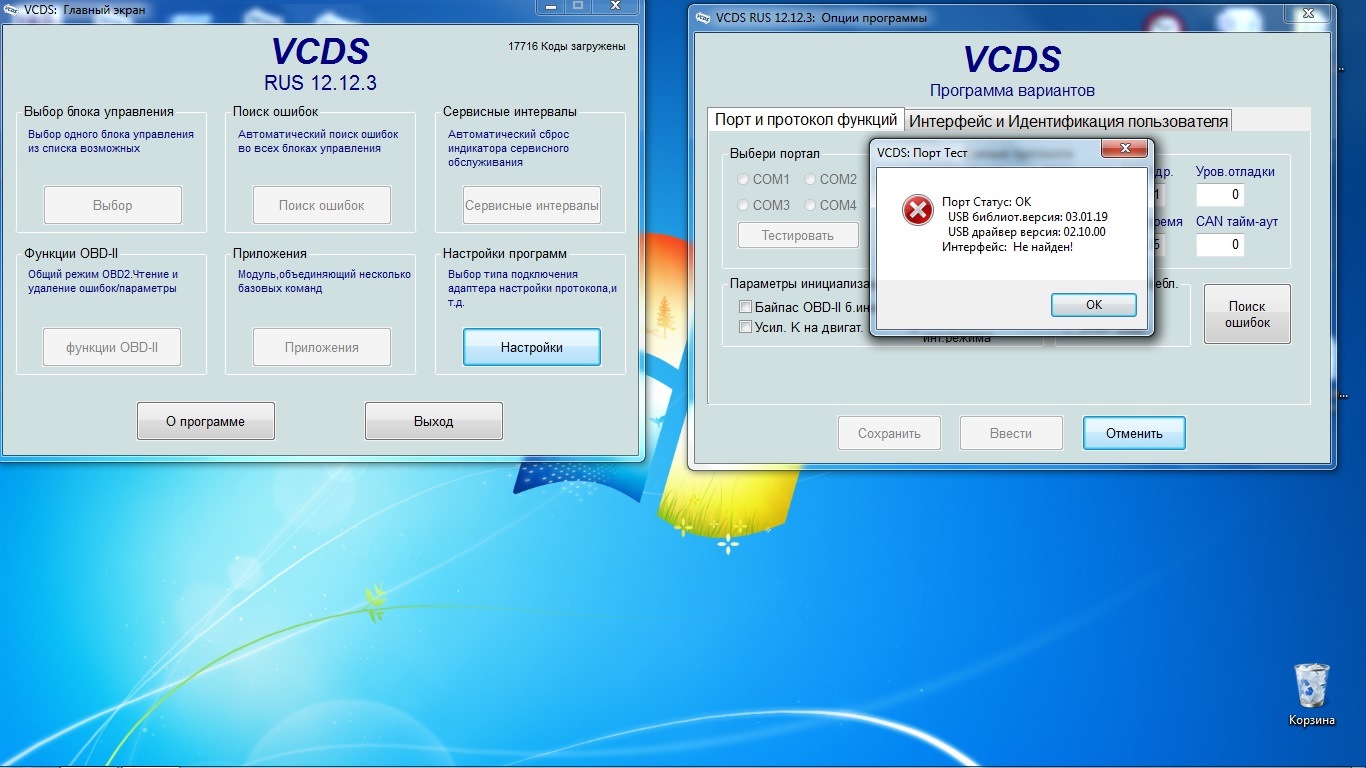Click the Настройки button
Screen dimensions: 1366x768
coord(532,347)
